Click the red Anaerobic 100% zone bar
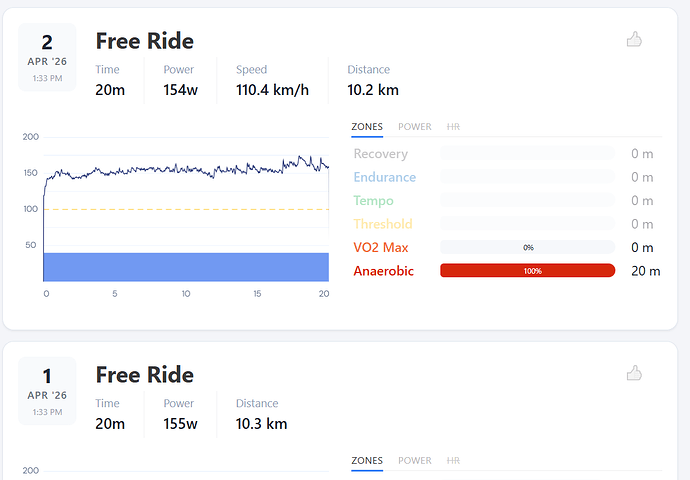Image resolution: width=690 pixels, height=480 pixels. pyautogui.click(x=527, y=271)
